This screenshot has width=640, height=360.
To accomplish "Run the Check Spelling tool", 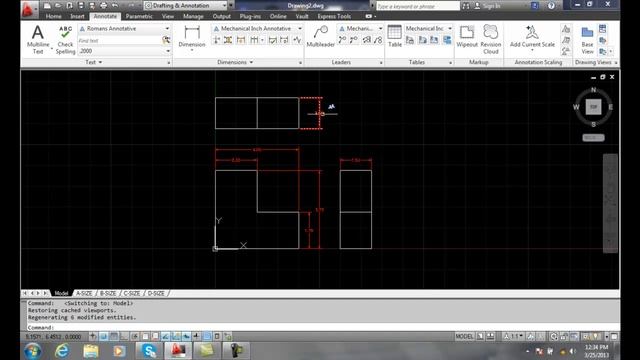I will point(65,39).
